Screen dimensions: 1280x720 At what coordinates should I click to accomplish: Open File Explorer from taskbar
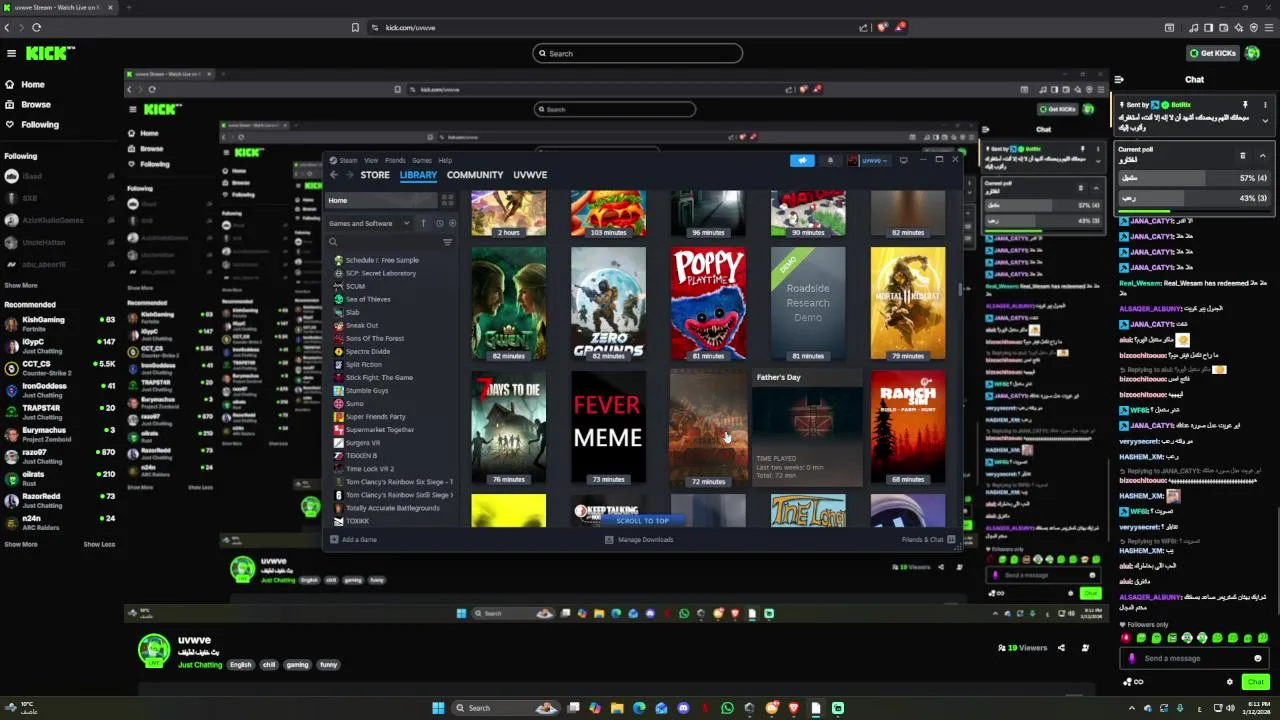point(617,708)
